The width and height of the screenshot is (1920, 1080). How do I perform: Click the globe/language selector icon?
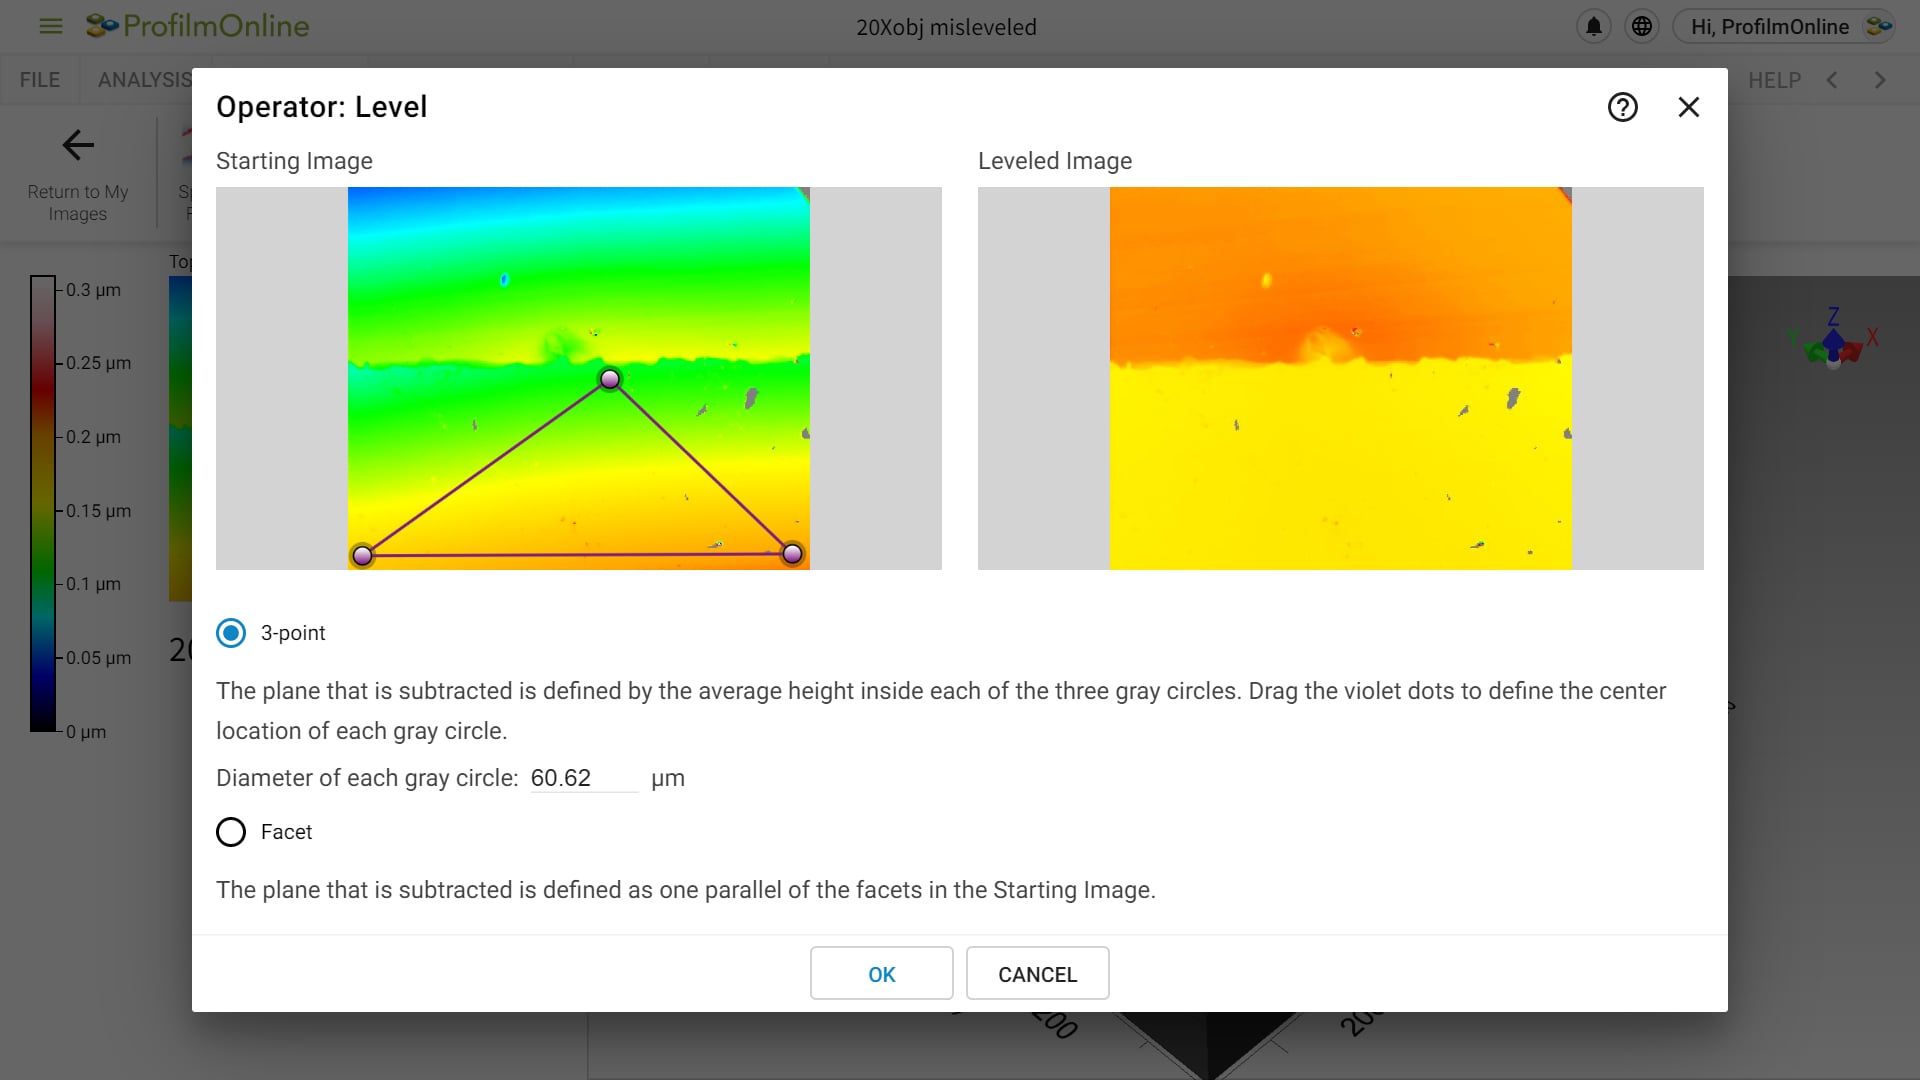pos(1643,25)
